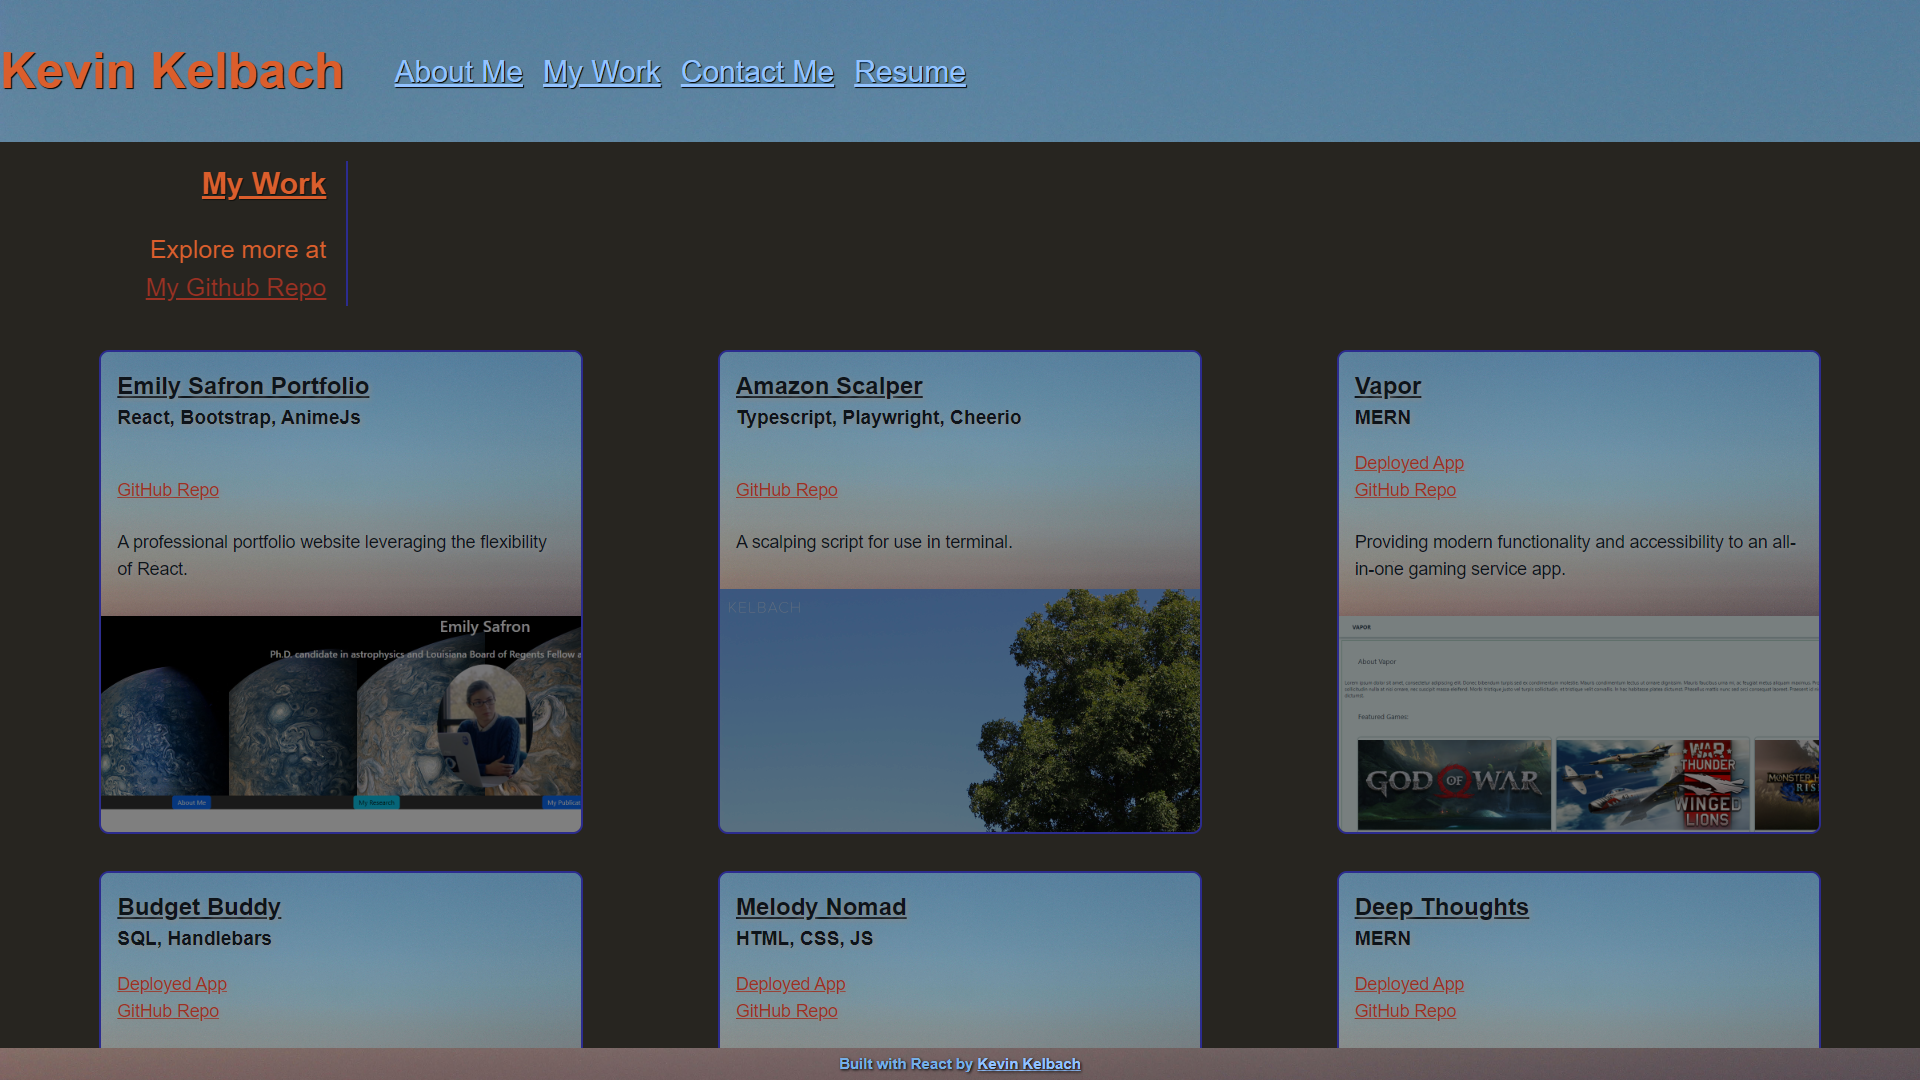Open the Amazon Scalper project title

[x=829, y=386]
